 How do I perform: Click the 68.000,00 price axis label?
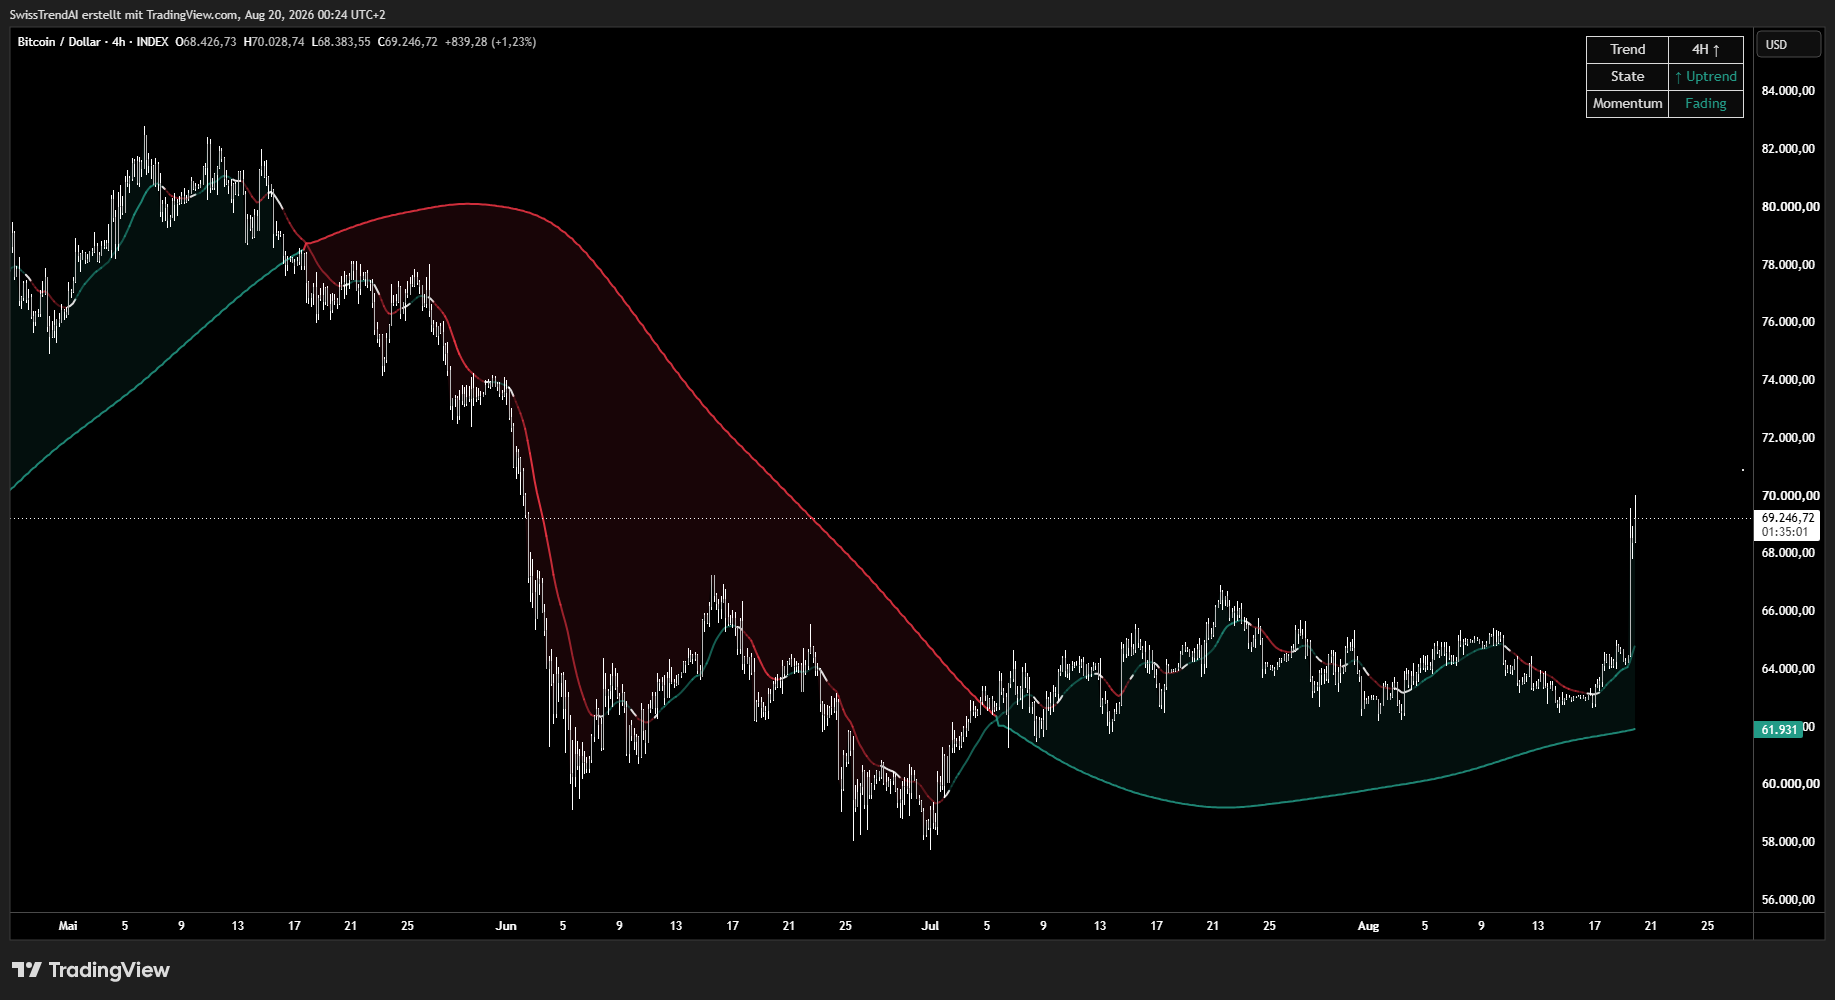[1788, 553]
